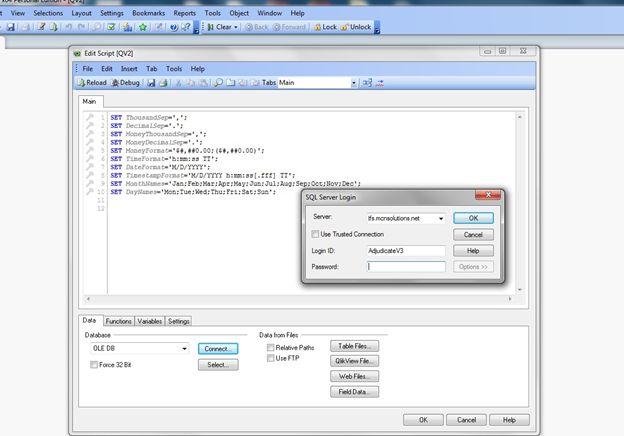624x436 pixels.
Task: Open the OLE DB database dropdown
Action: [x=185, y=348]
